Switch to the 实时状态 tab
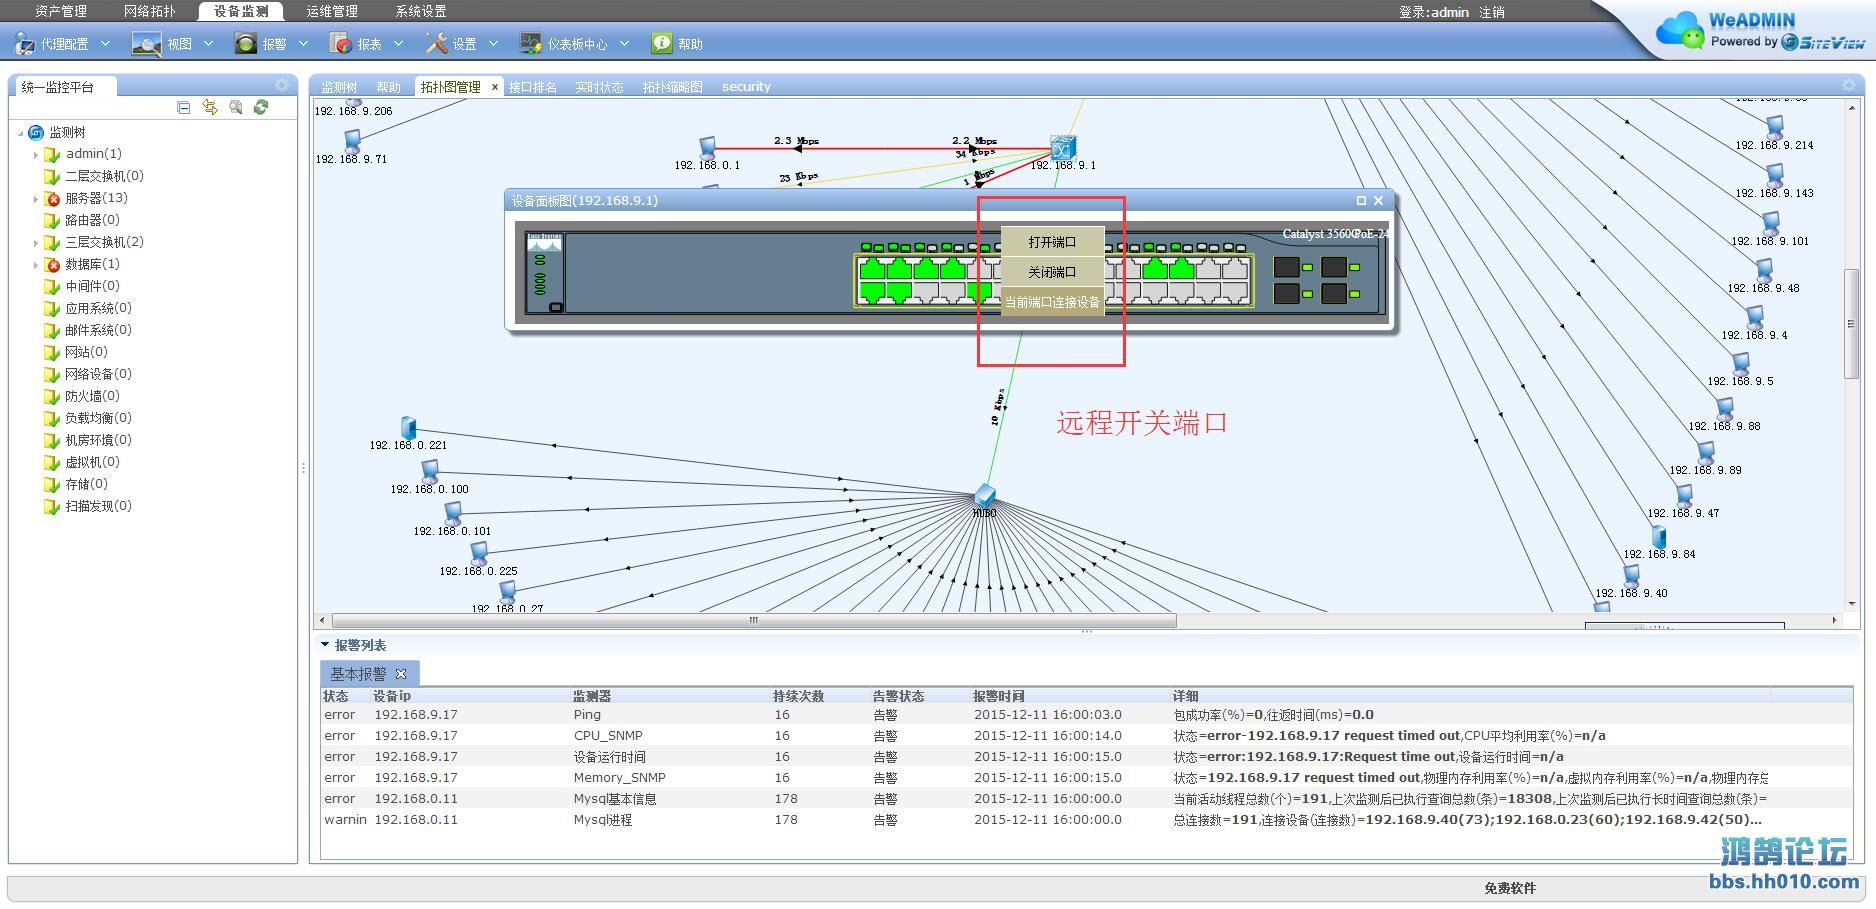This screenshot has width=1876, height=909. click(x=599, y=87)
